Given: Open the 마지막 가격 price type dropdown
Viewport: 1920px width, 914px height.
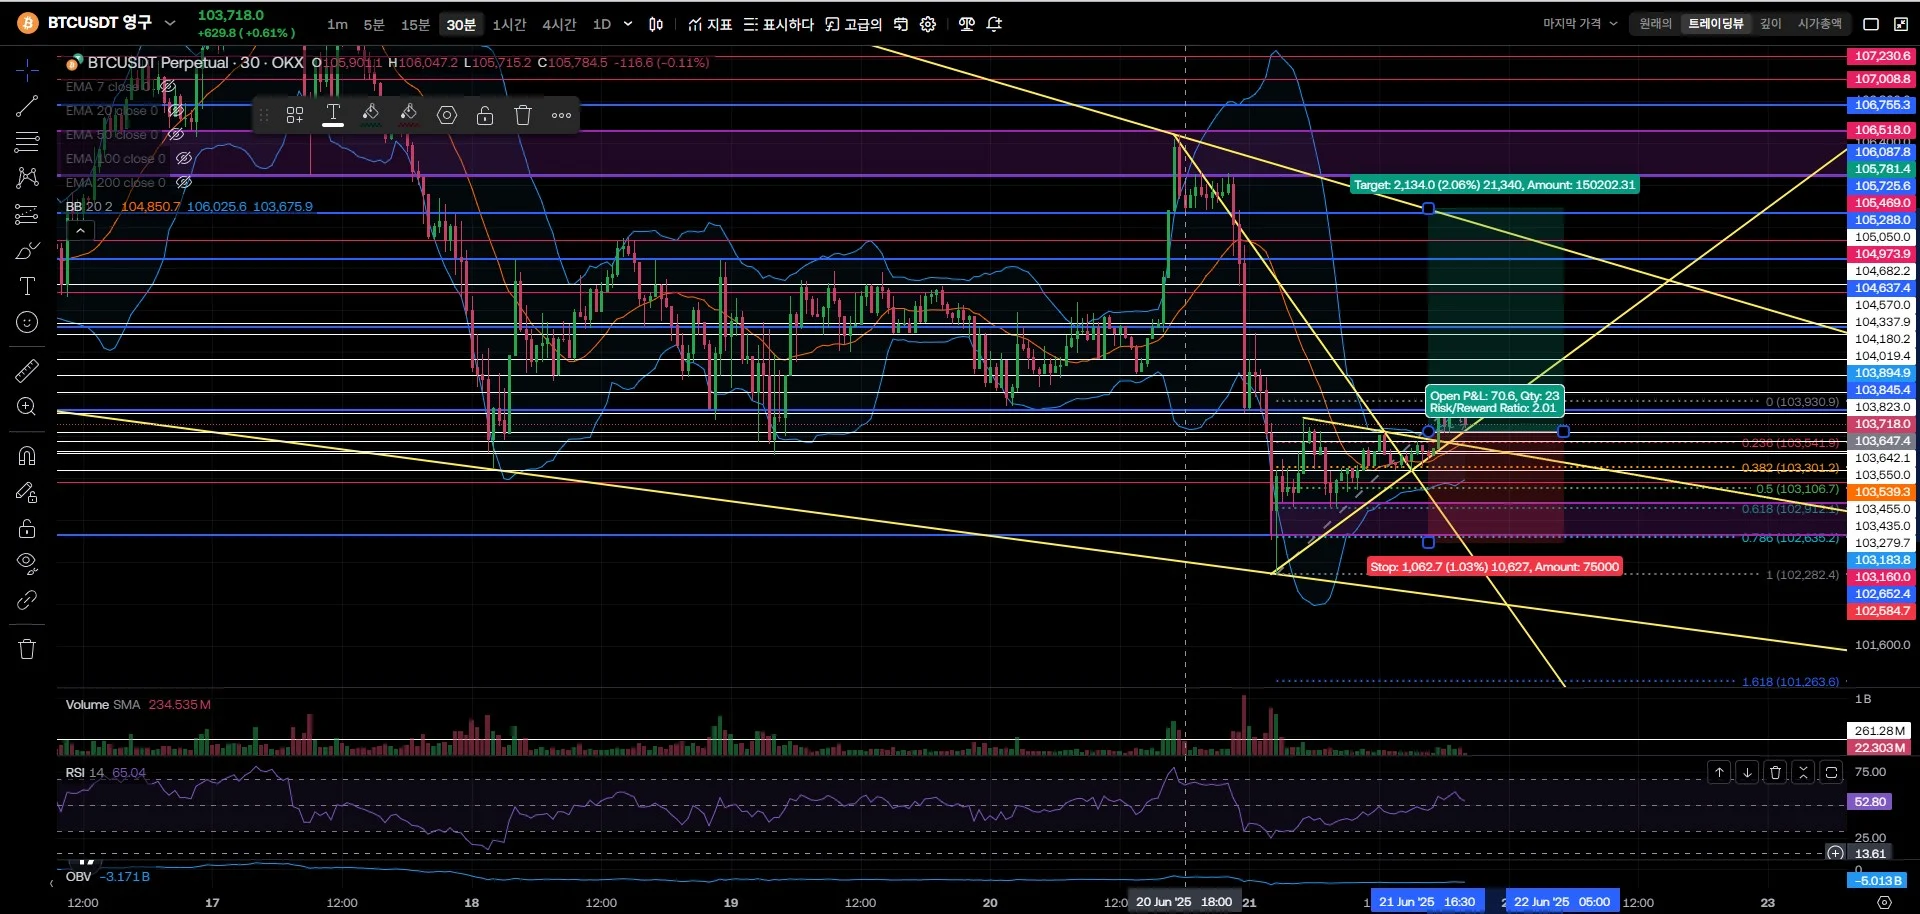Looking at the screenshot, I should 1580,23.
